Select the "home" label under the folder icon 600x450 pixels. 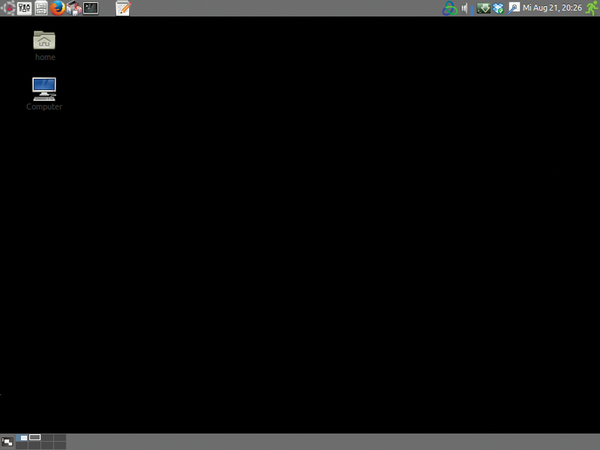coord(45,57)
